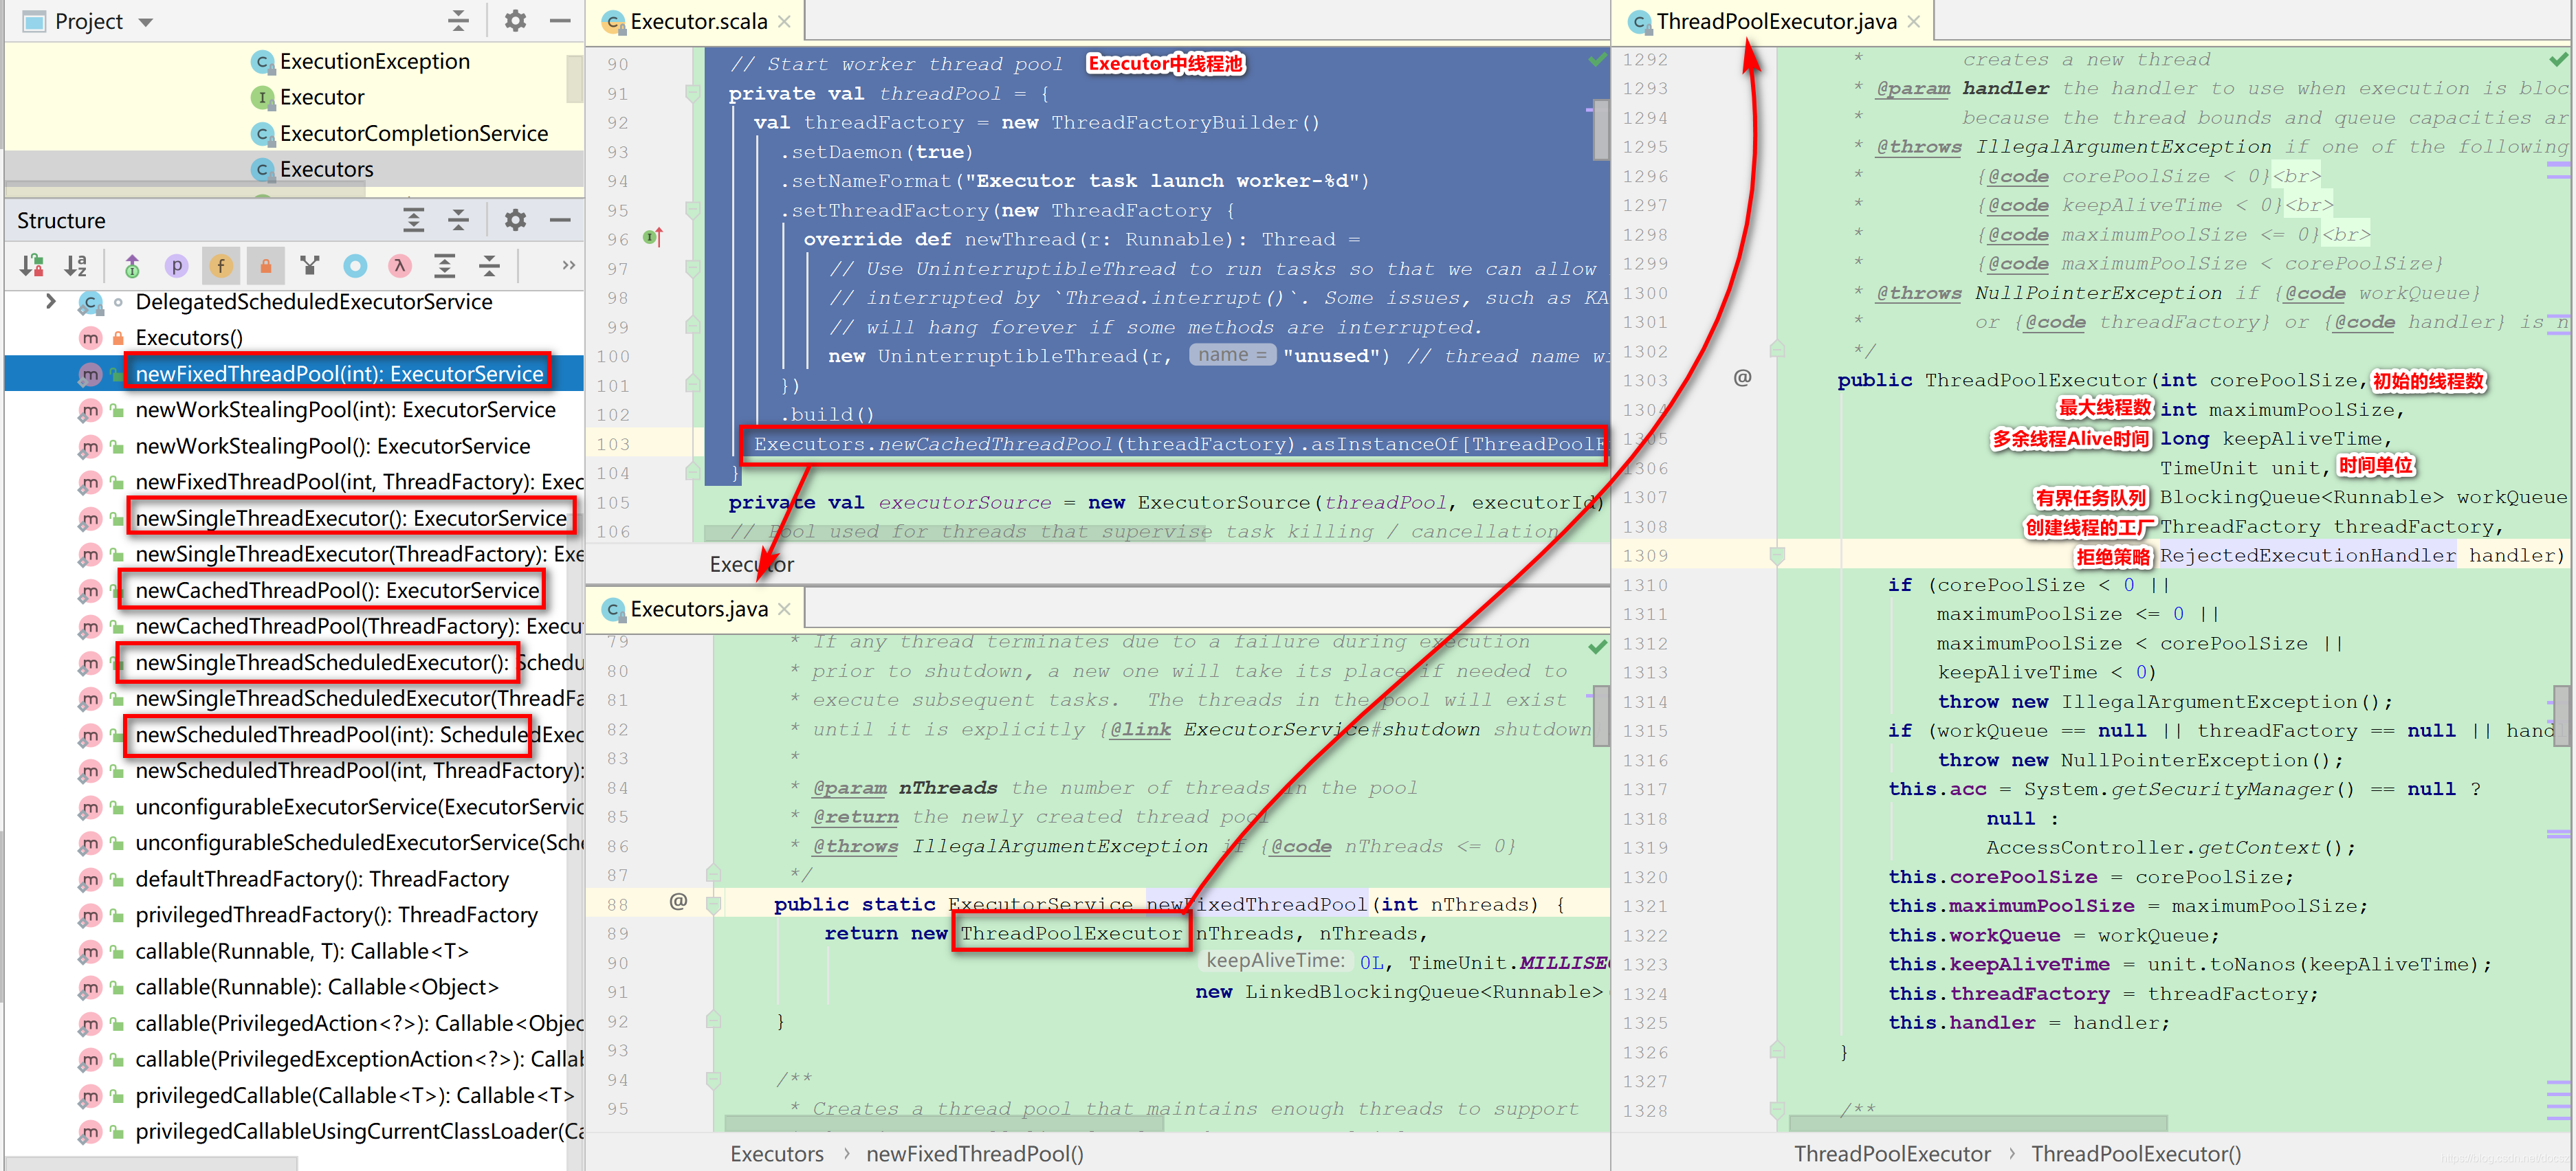Click newFixedThreadPool() breadcrumb at bottom
This screenshot has height=1171, width=2576.
point(974,1153)
